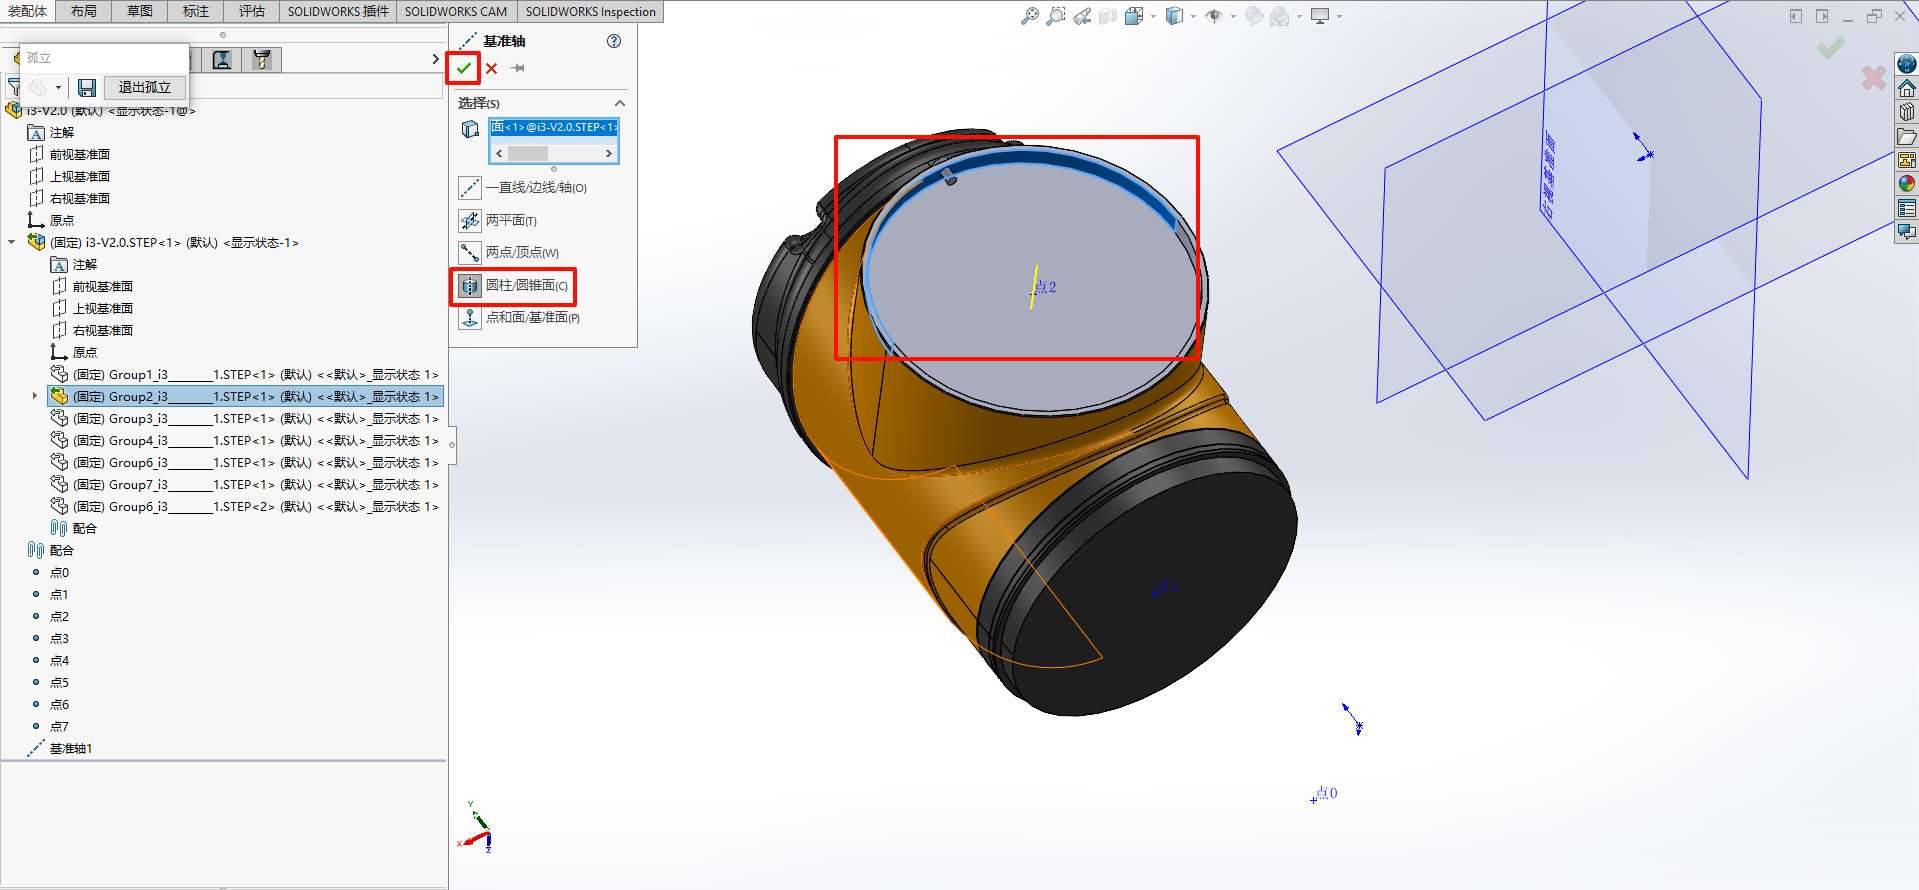Viewport: 1919px width, 890px height.
Task: Open the View Settings dropdown arrow
Action: (x=1339, y=16)
